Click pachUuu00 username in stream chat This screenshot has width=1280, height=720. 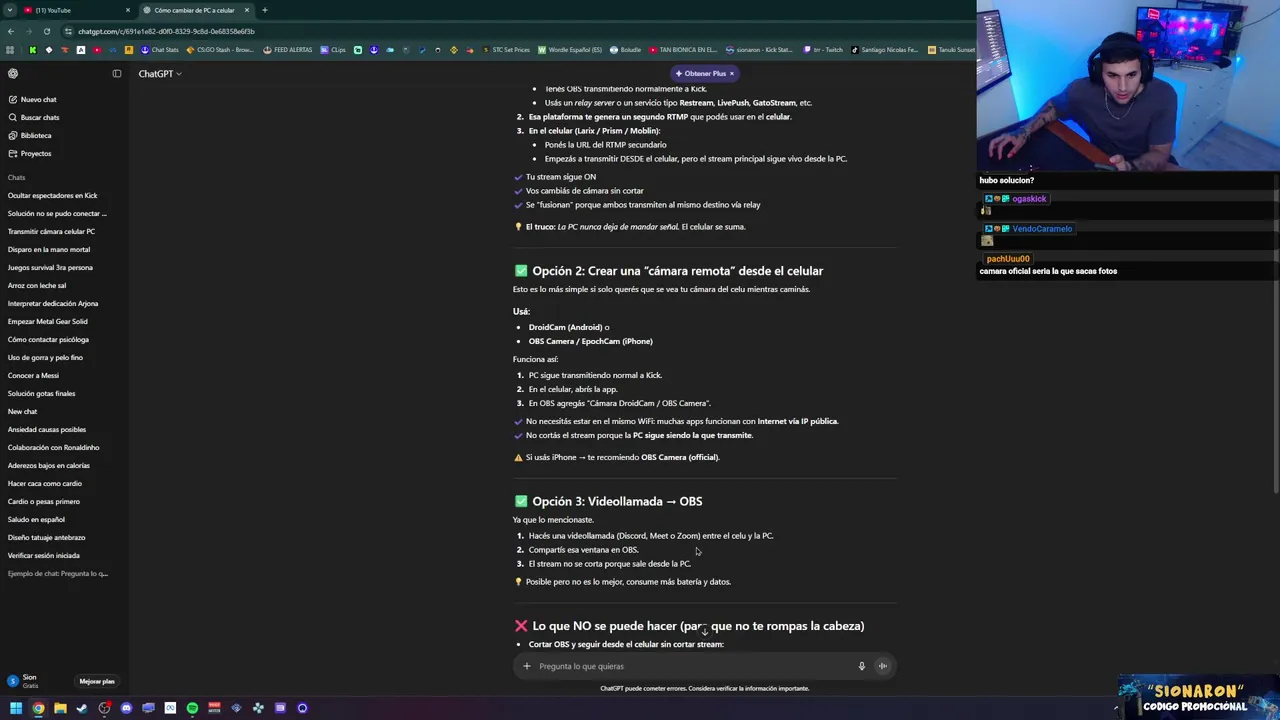pyautogui.click(x=1007, y=259)
